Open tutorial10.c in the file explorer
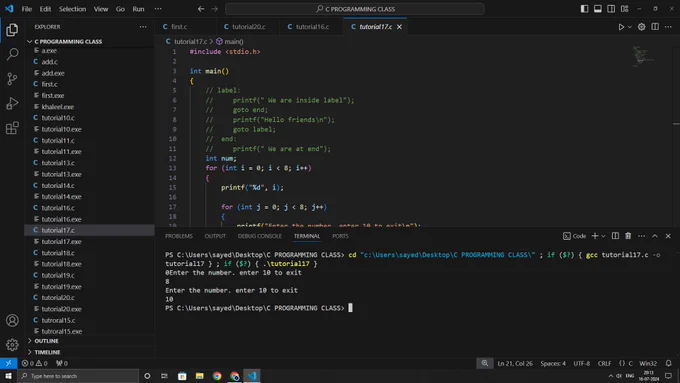This screenshot has height=383, width=680. 58,118
